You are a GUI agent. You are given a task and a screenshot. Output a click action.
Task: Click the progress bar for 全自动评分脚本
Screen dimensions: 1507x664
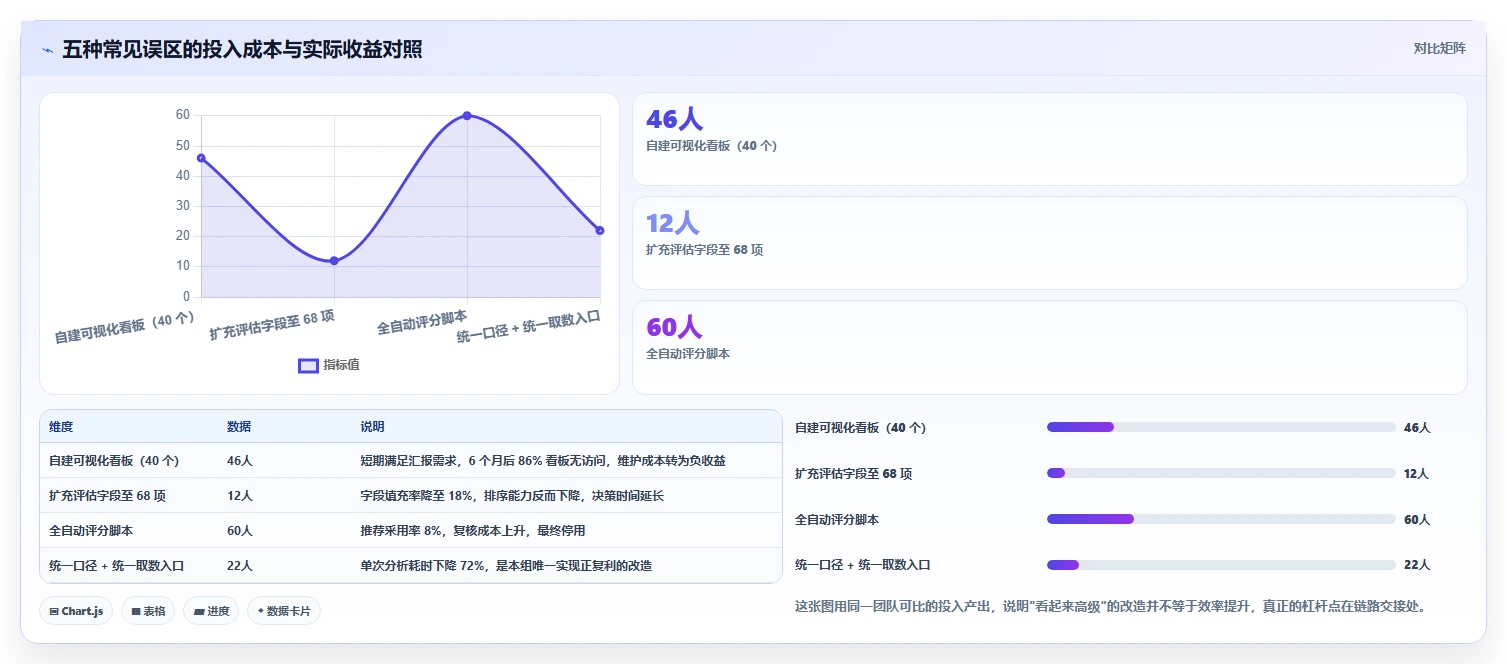1221,519
